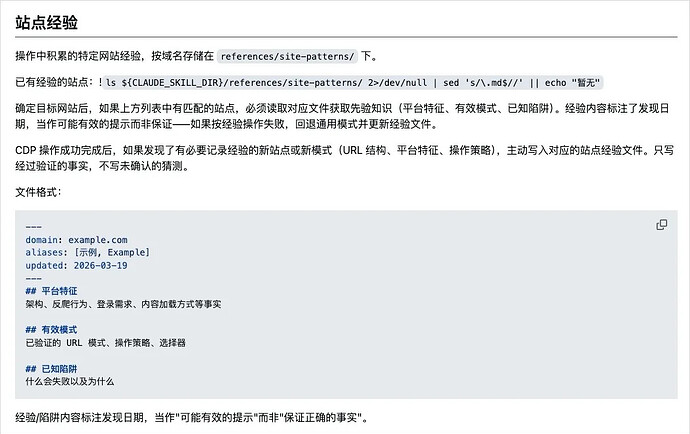The height and width of the screenshot is (434, 690).
Task: Click the updated: 2026-03-19 line
Action: (76, 265)
